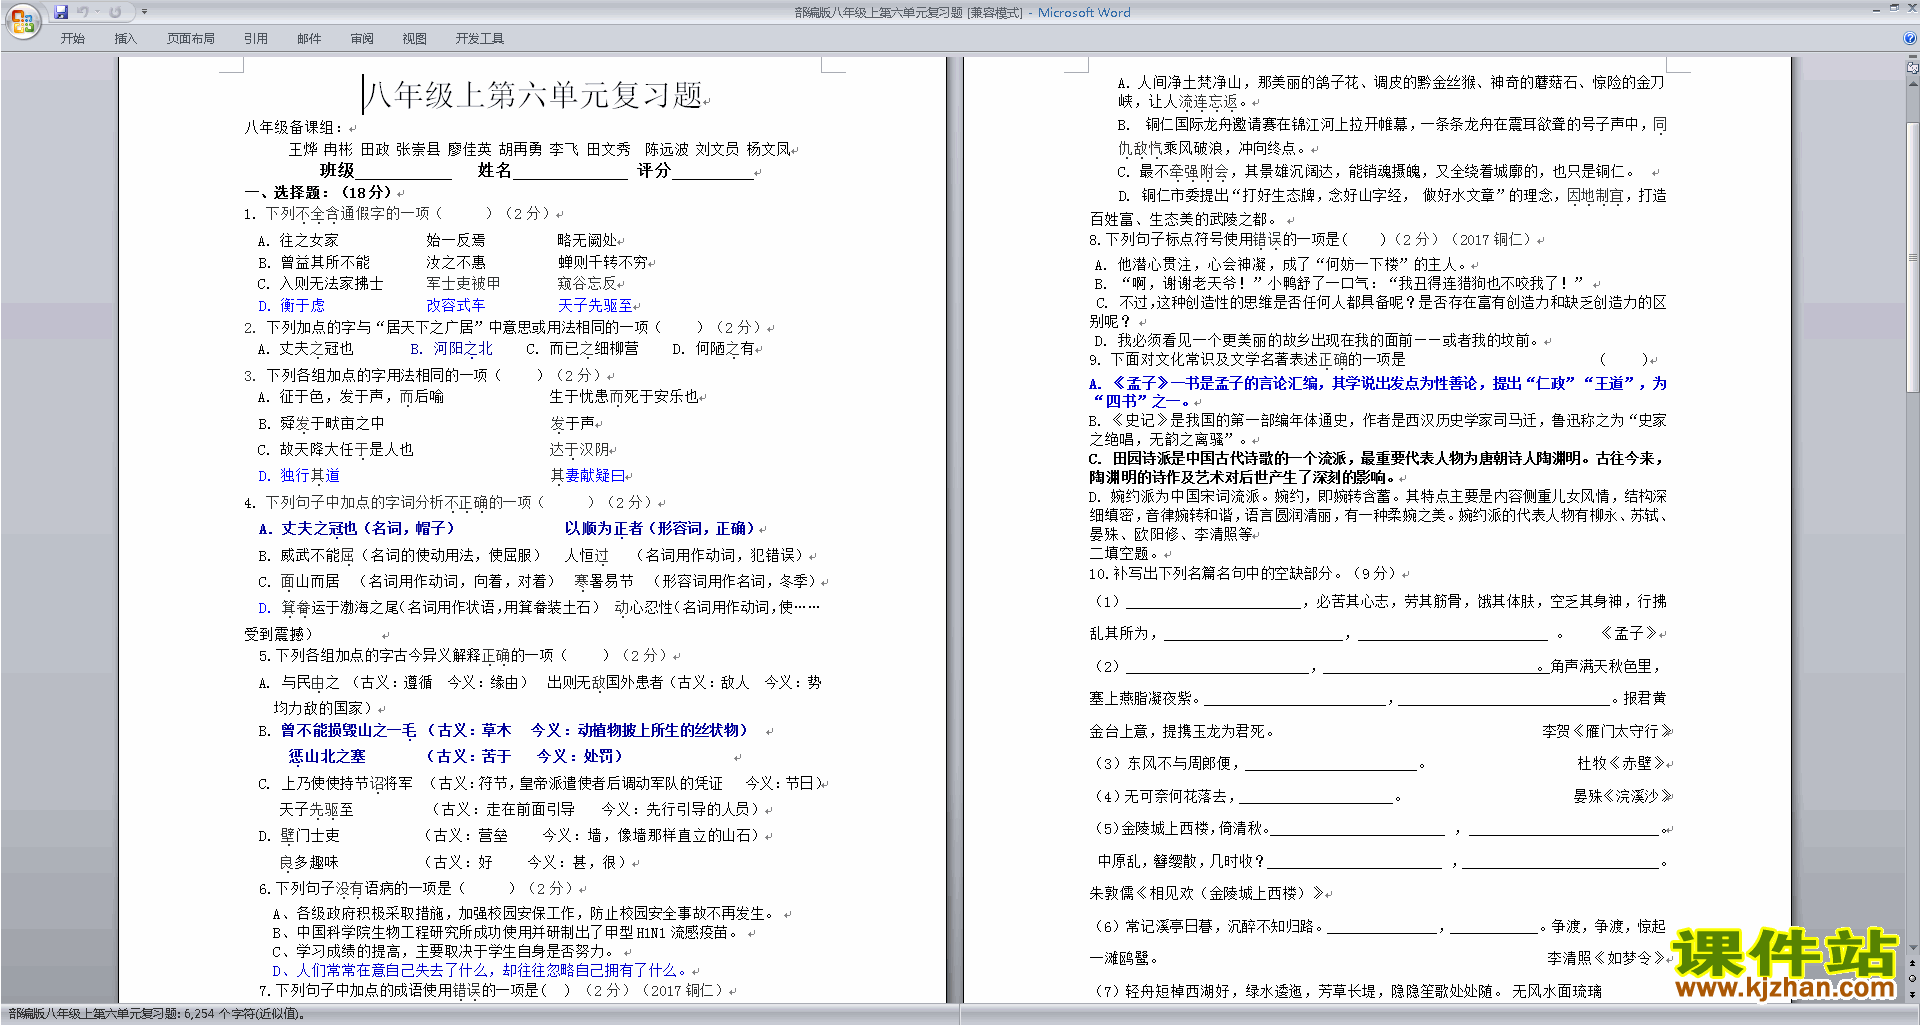1920x1025 pixels.
Task: Open the 开始 ribbon tab
Action: click(x=73, y=39)
